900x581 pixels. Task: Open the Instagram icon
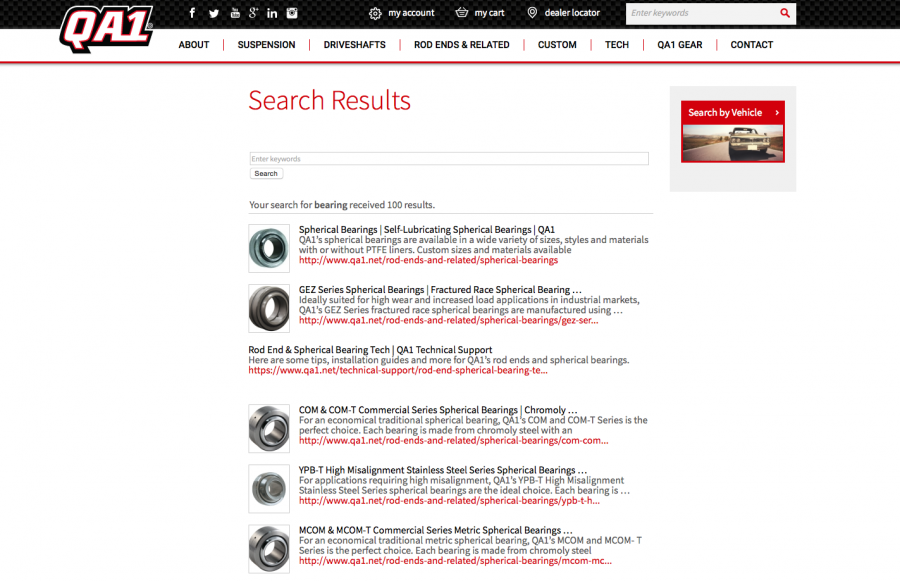(x=292, y=13)
